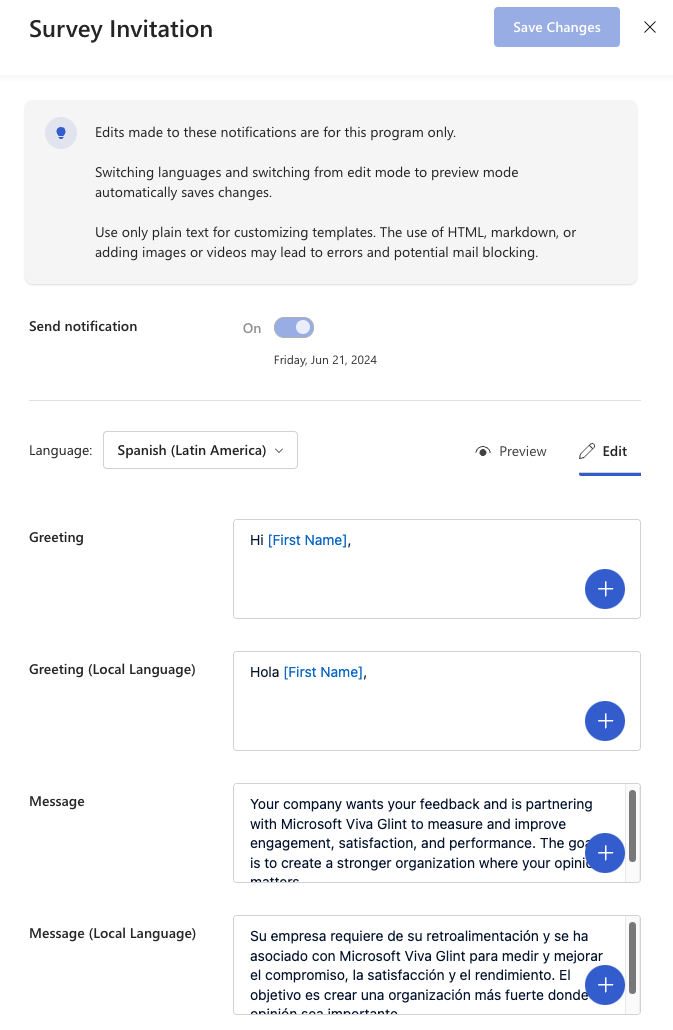
Task: Select Spanish (Latin America) language selector chevron
Action: pyautogui.click(x=280, y=450)
